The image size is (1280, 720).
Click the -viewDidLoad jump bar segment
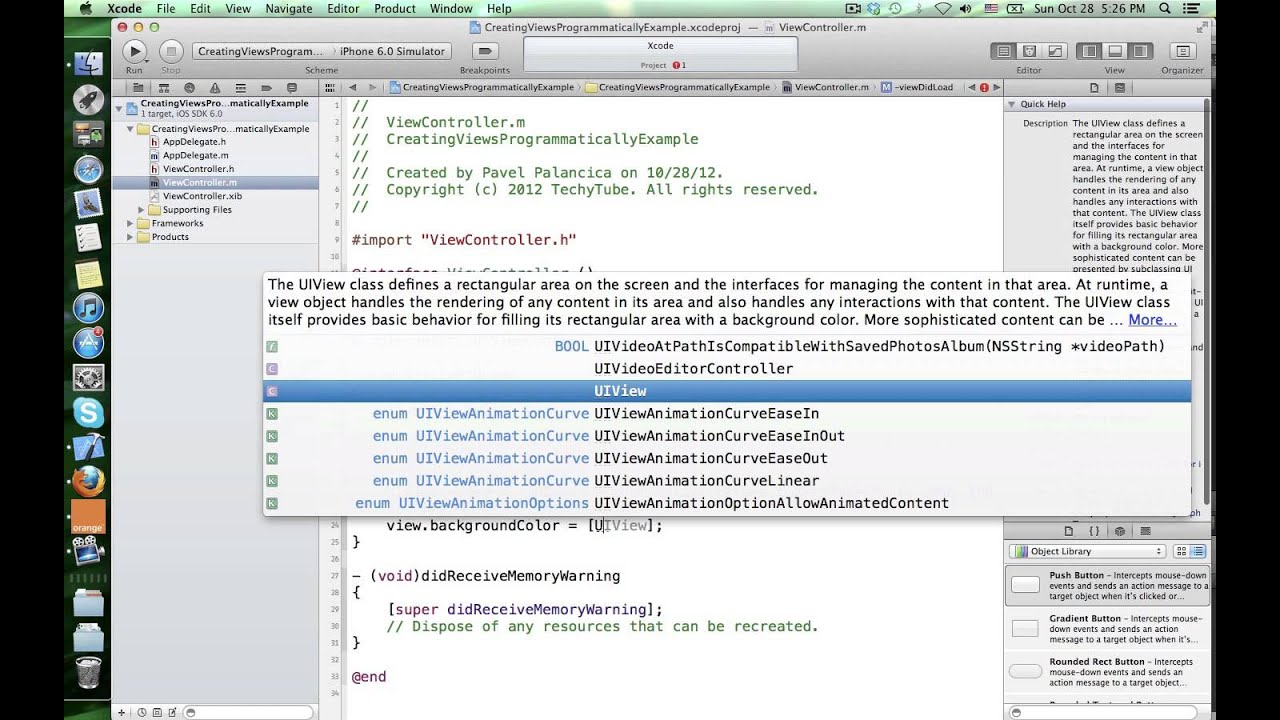[917, 88]
